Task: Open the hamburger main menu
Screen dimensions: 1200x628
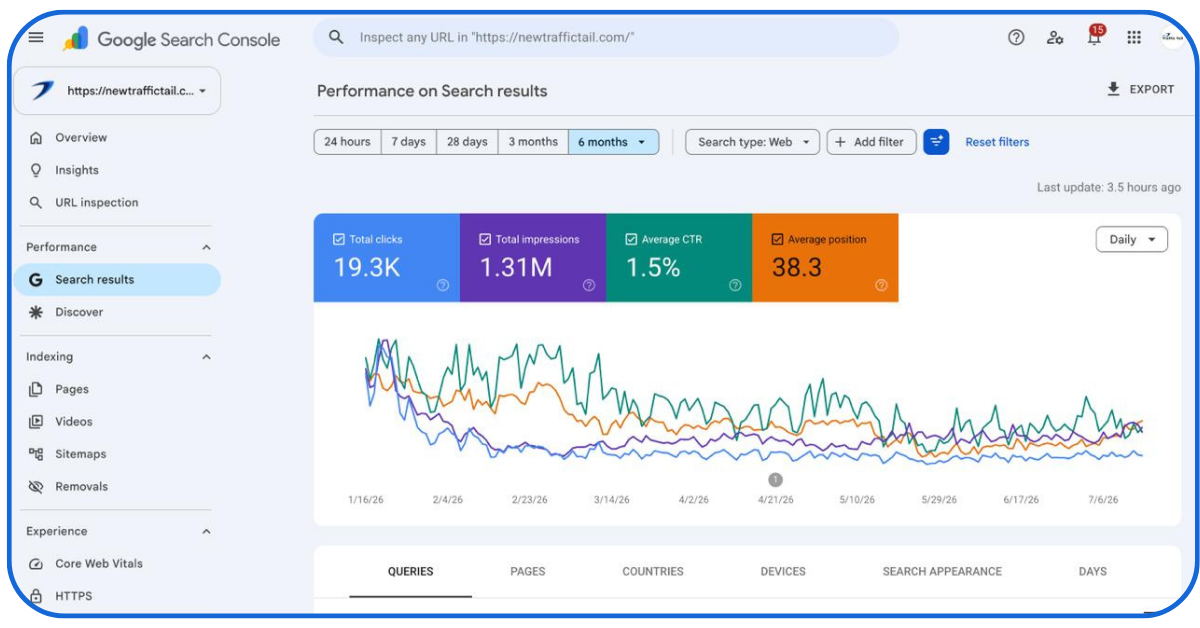Action: pos(36,37)
